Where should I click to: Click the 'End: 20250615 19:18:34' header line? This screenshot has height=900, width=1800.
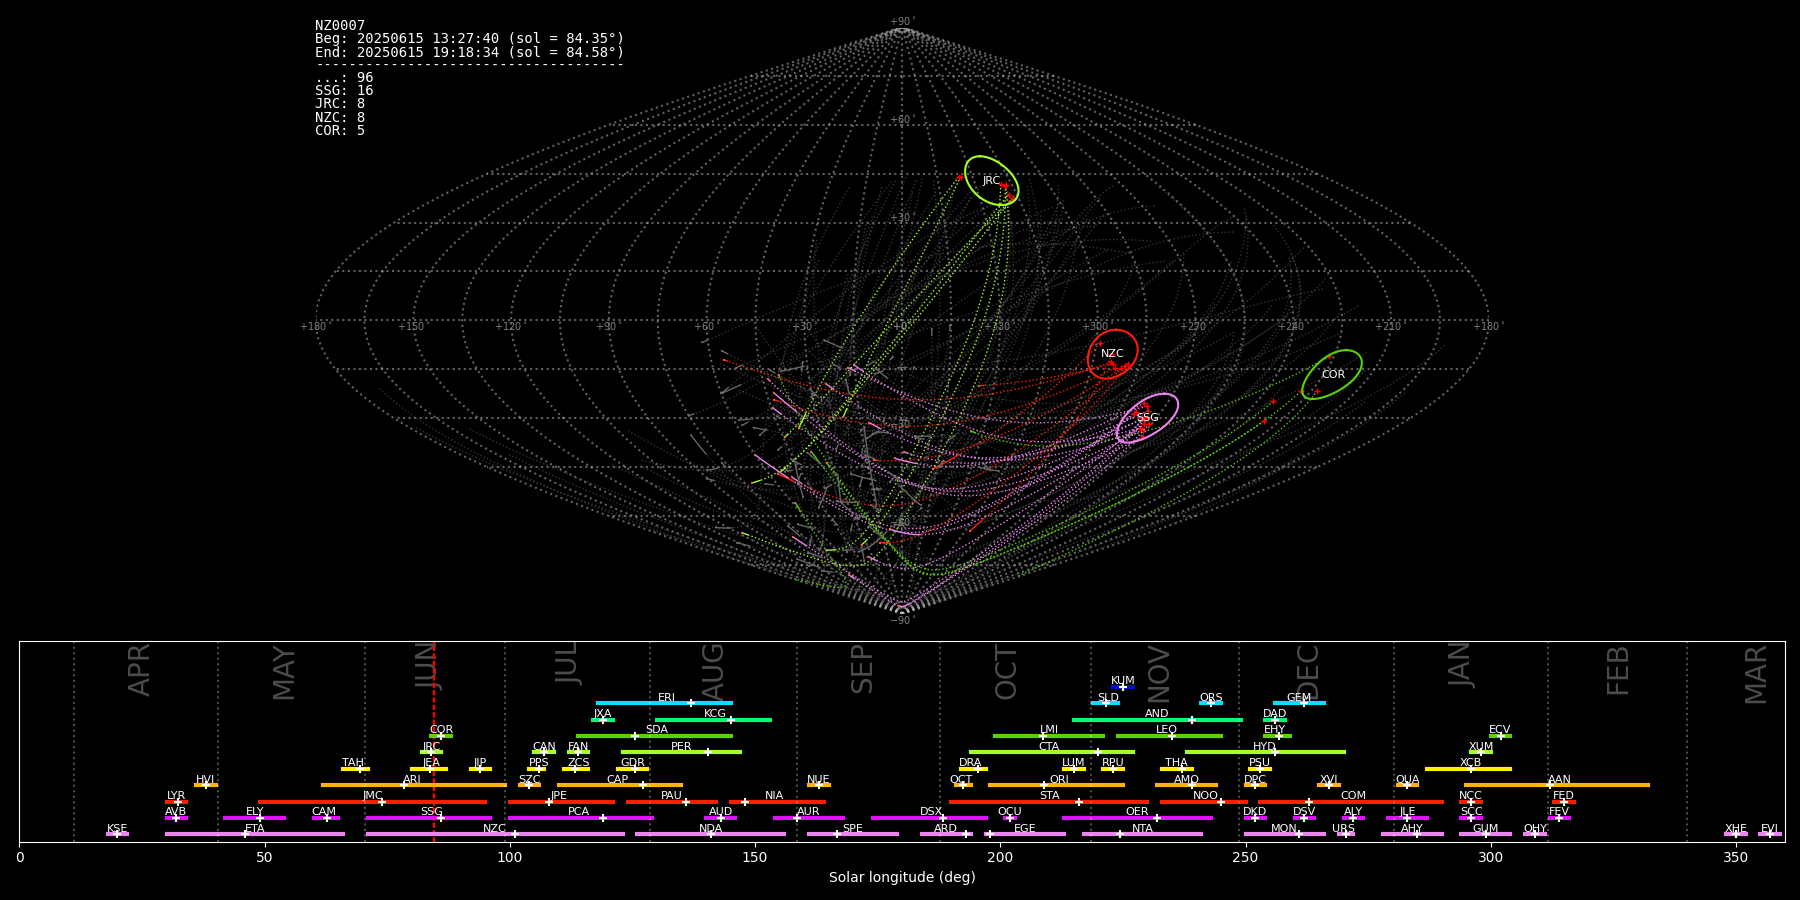point(469,52)
